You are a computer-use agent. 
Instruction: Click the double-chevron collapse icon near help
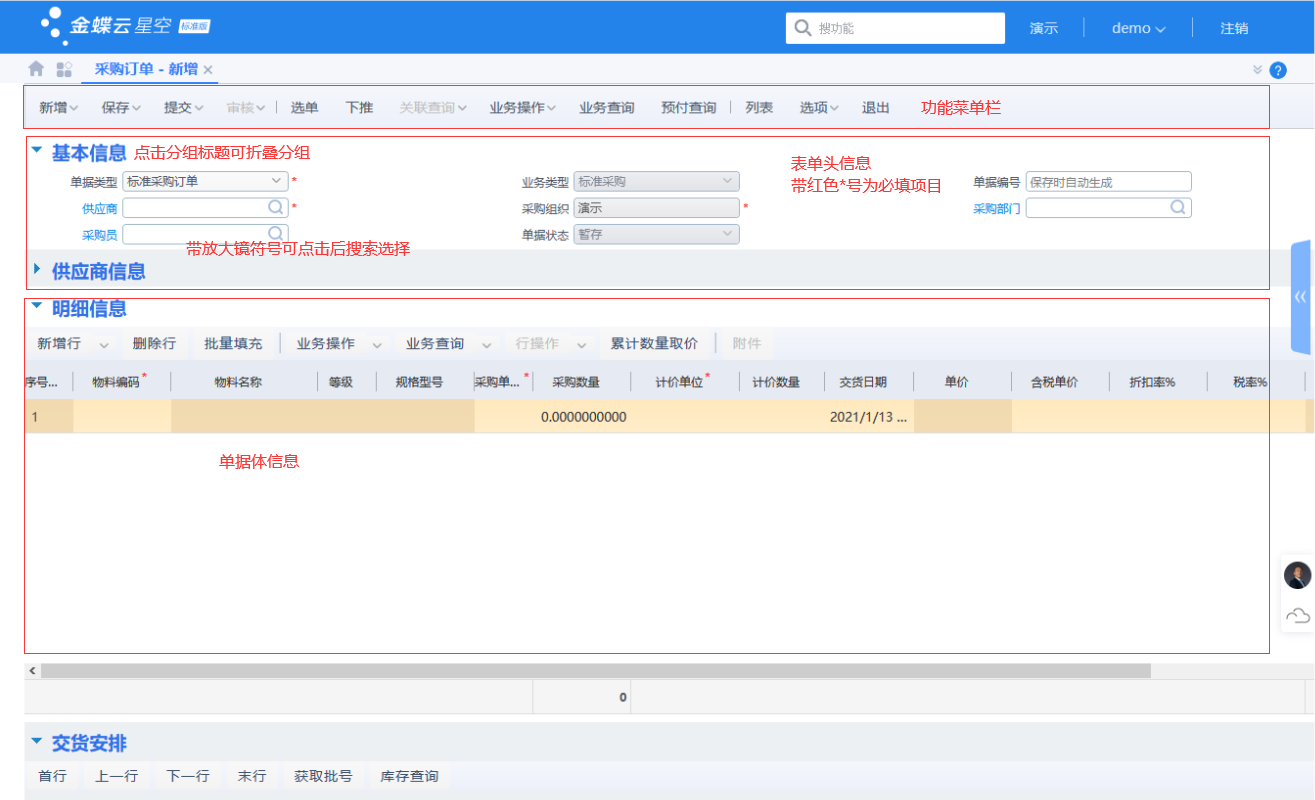coord(1257,70)
